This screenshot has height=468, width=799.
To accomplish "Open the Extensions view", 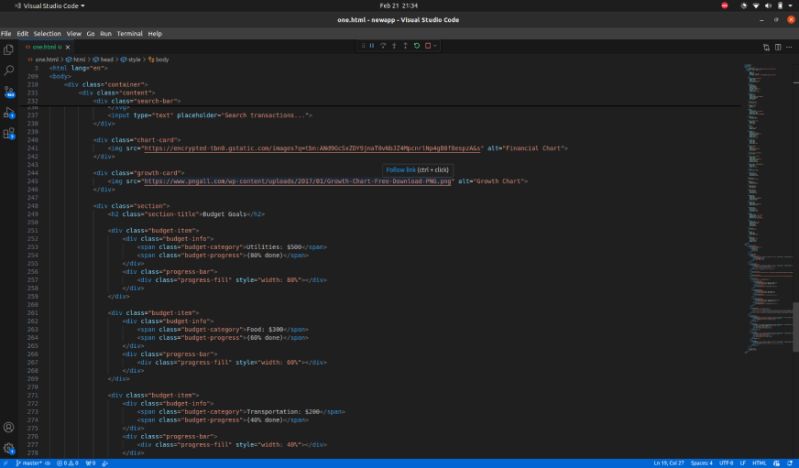I will click(x=9, y=134).
